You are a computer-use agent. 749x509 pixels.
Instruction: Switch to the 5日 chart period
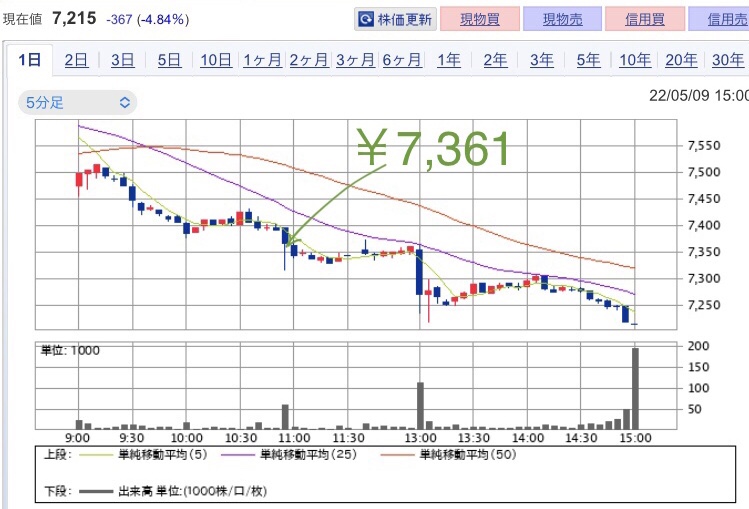170,60
